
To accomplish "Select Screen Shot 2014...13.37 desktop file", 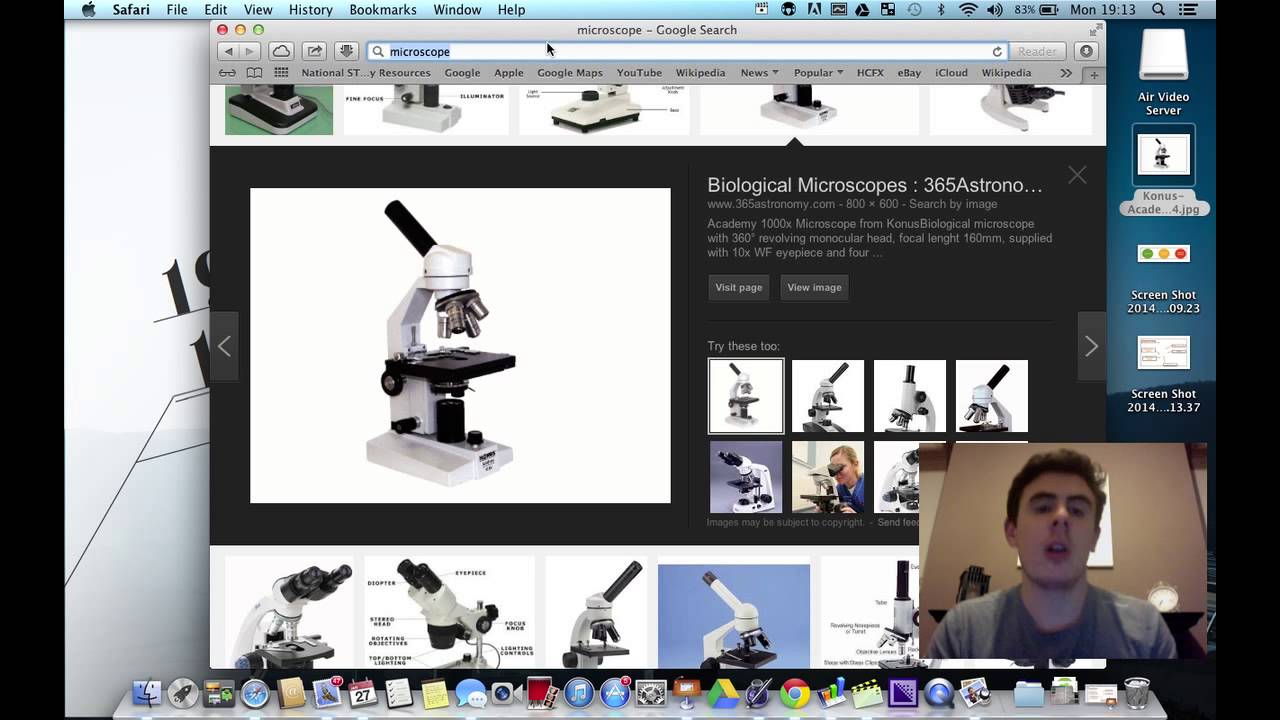I will [1163, 374].
